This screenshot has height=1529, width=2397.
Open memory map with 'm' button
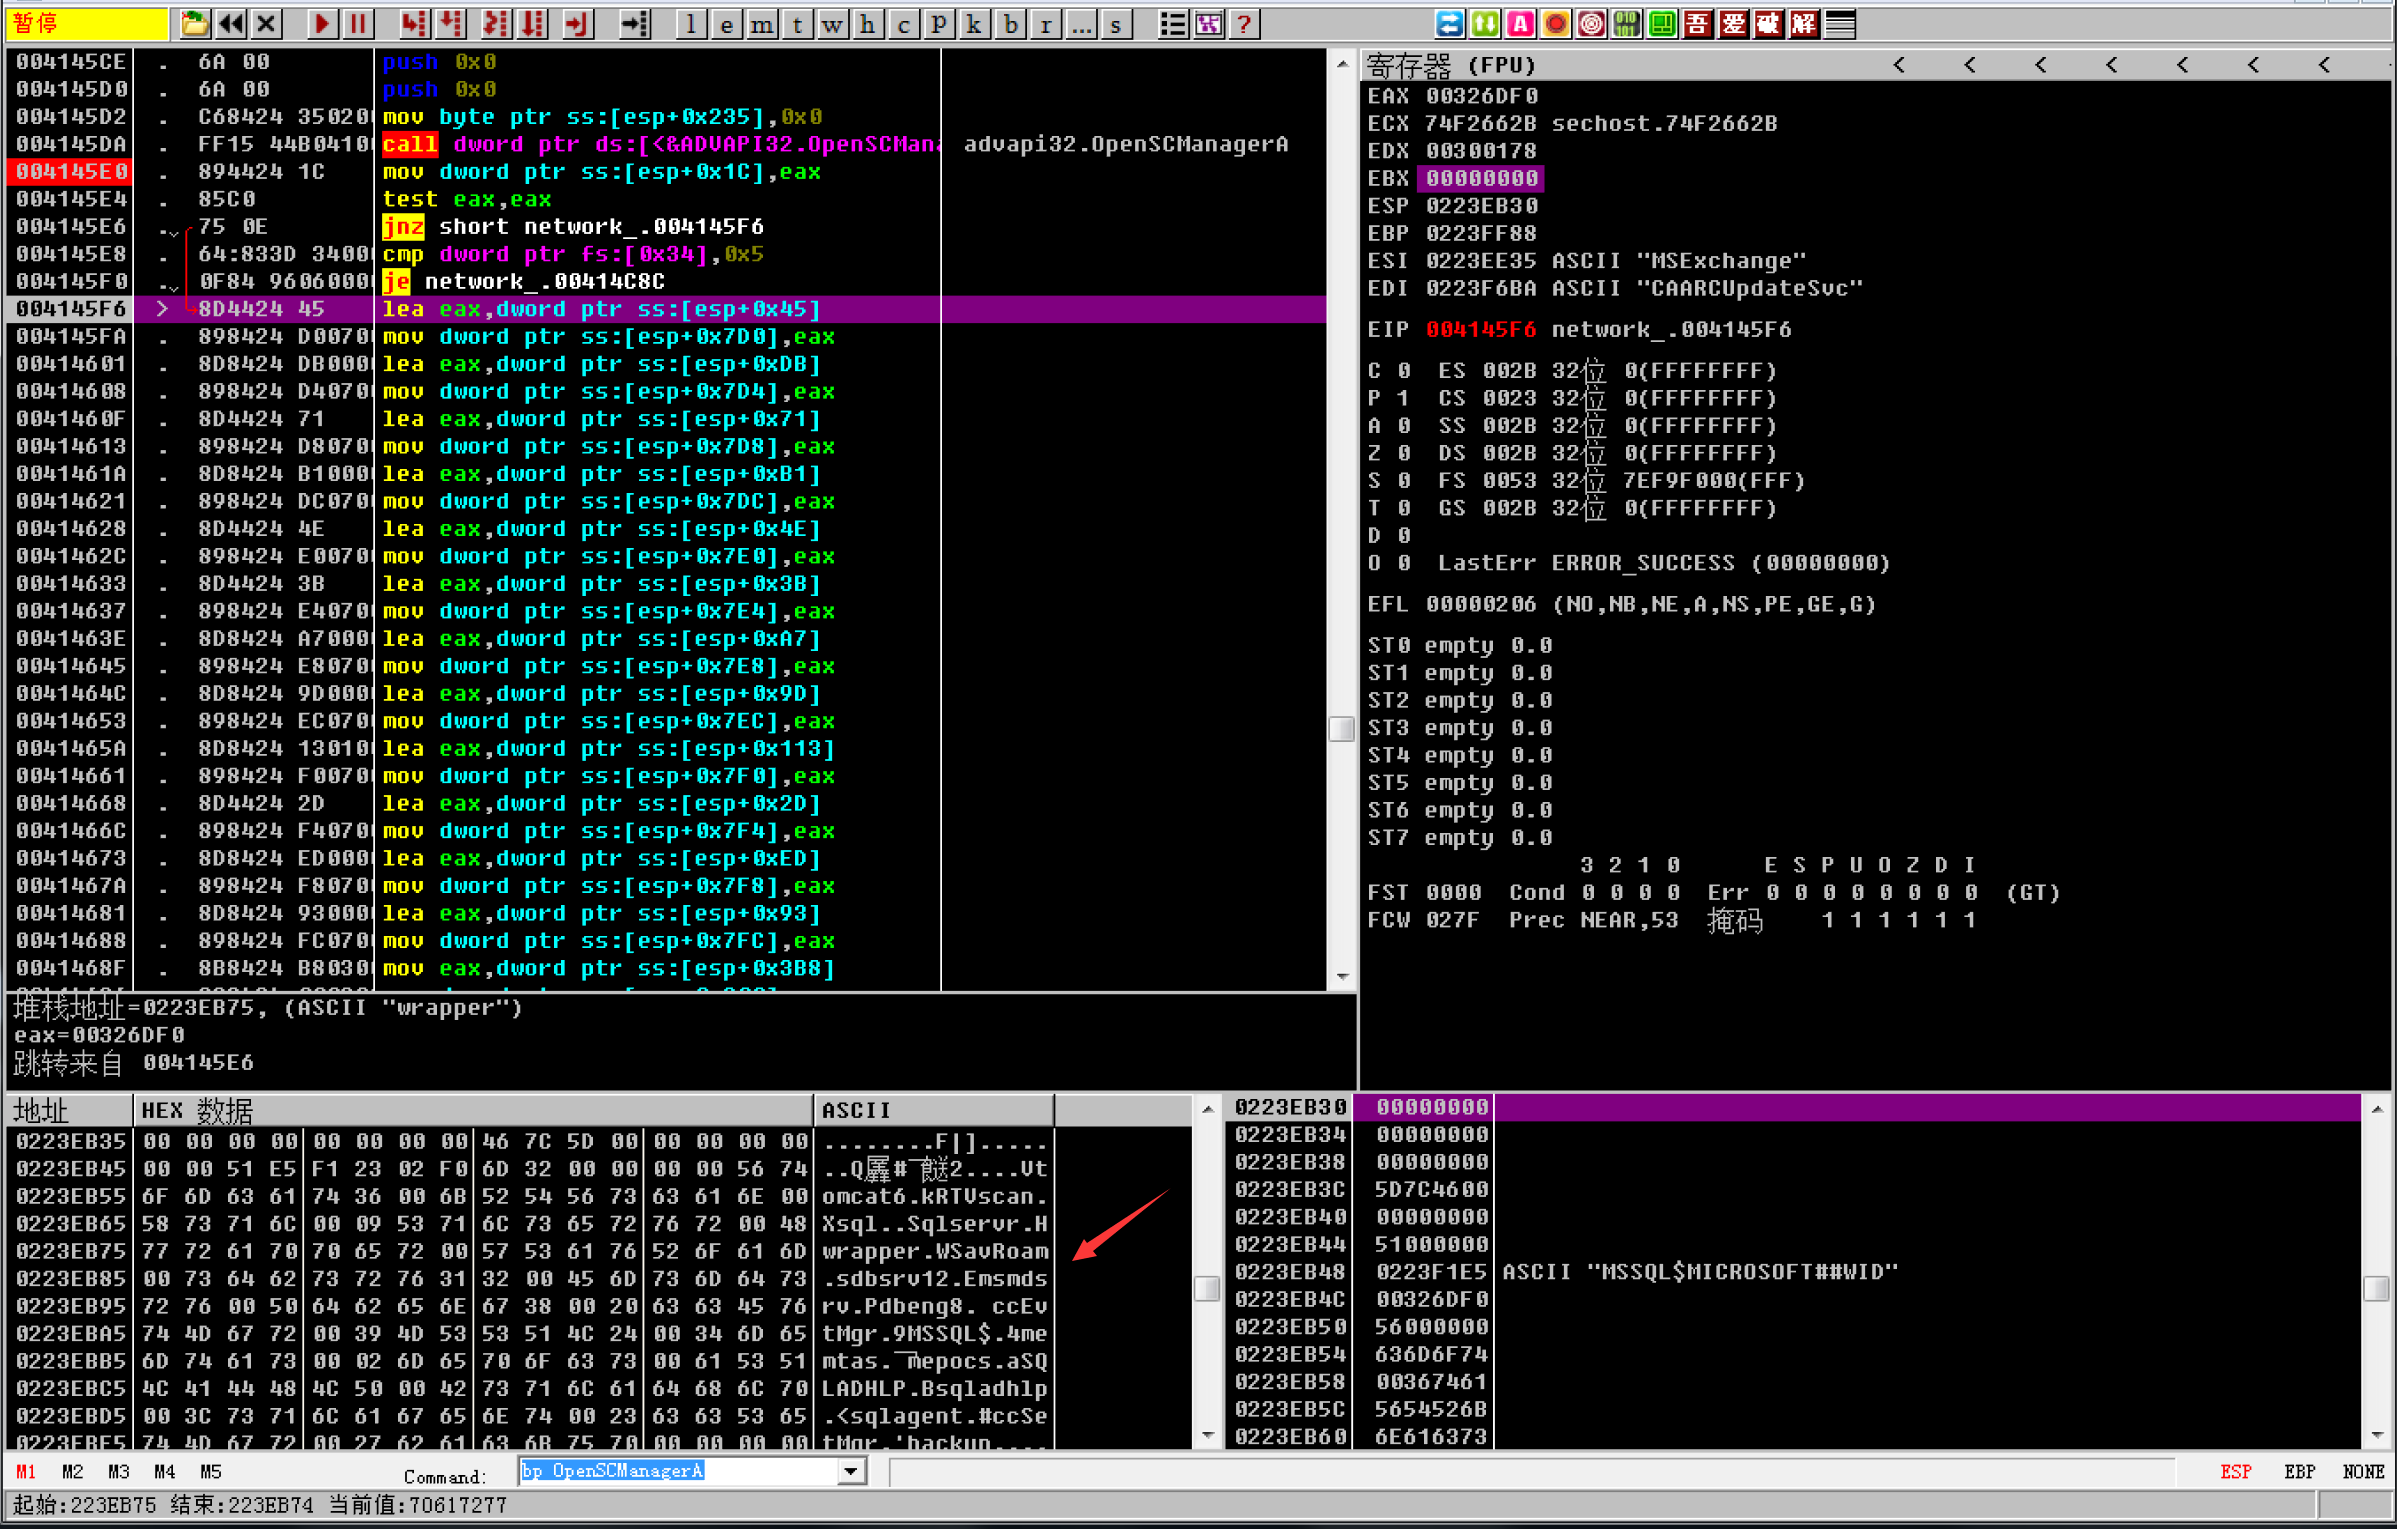click(761, 23)
